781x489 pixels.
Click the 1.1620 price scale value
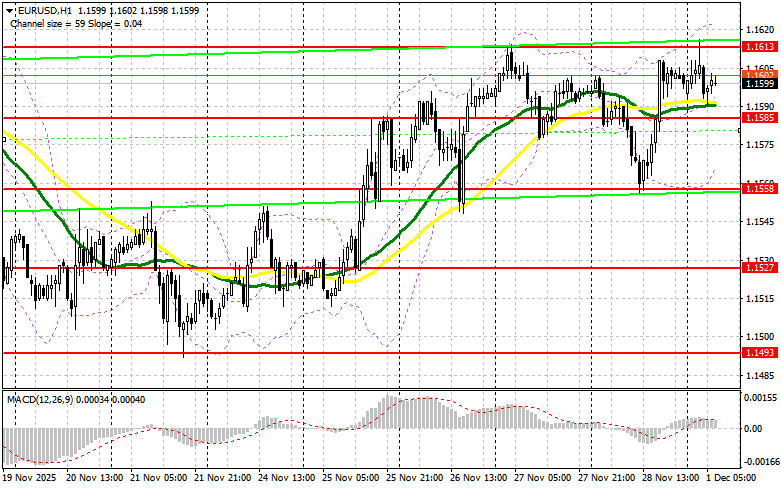(760, 30)
